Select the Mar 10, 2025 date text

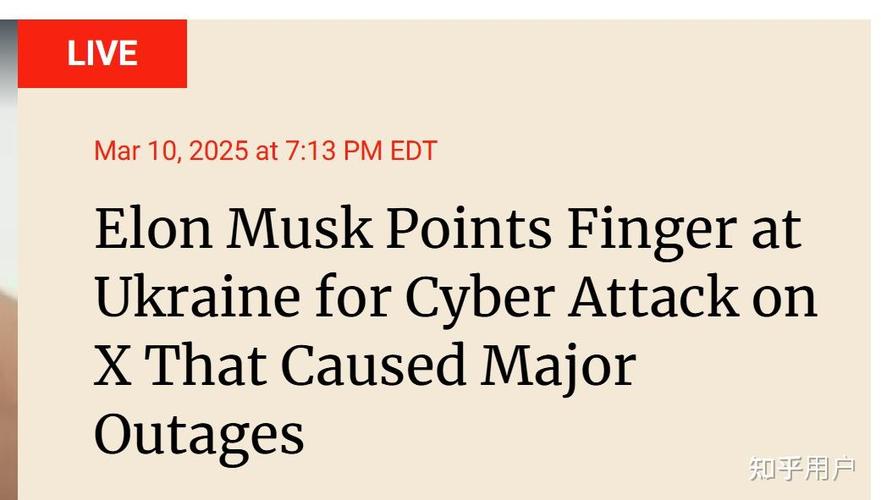pos(171,151)
